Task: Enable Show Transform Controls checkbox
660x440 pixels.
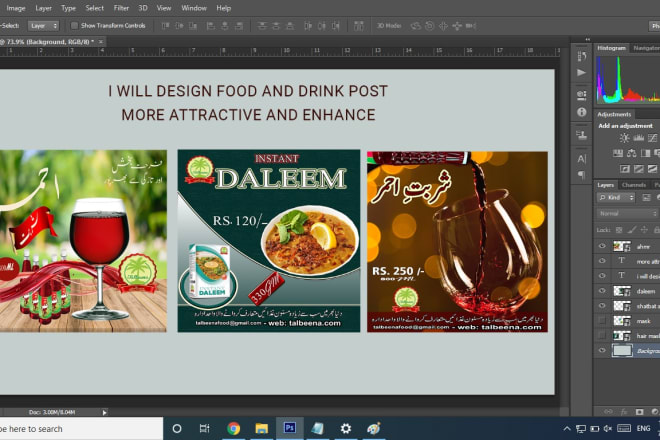Action: (x=74, y=26)
